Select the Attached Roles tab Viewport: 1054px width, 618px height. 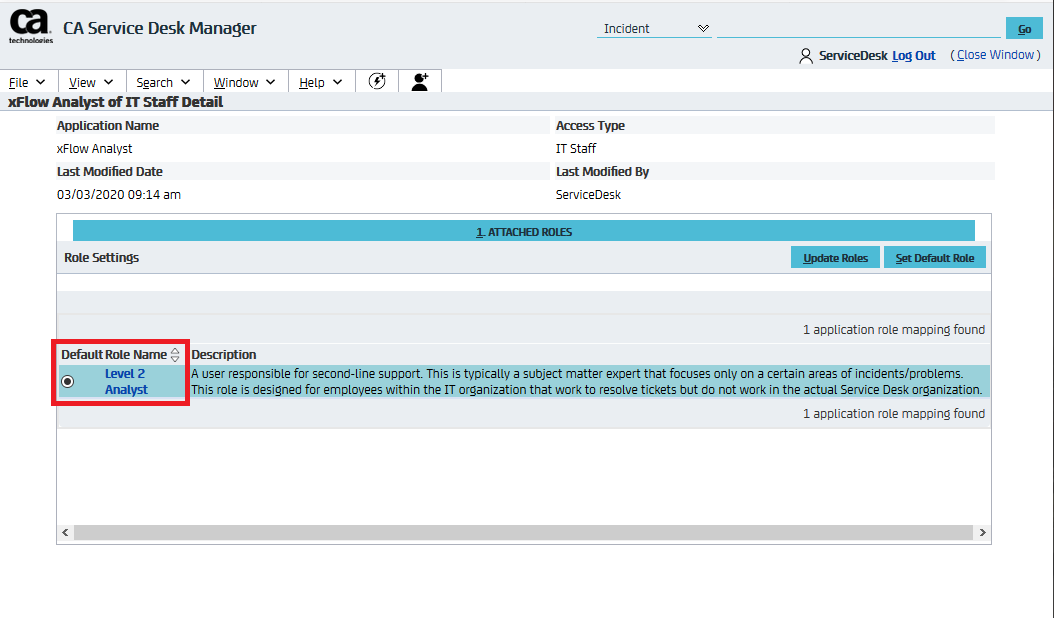pos(524,231)
